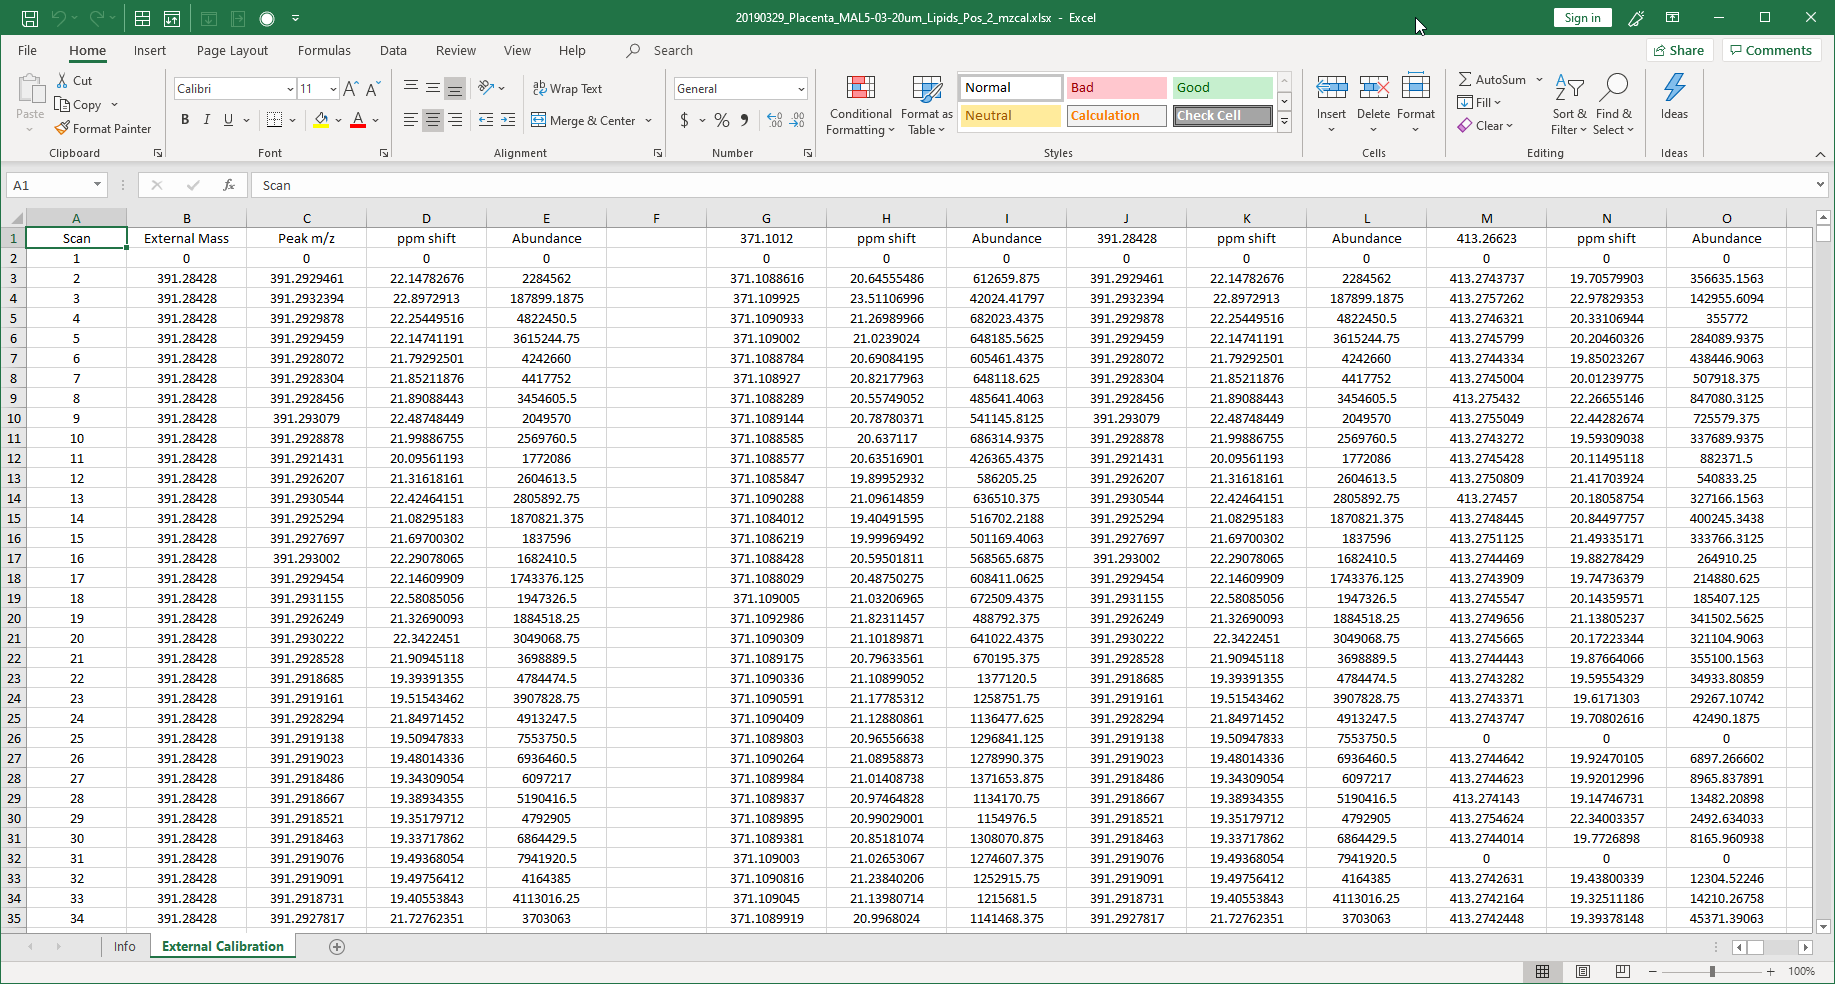
Task: Open Format as Table gallery
Action: pyautogui.click(x=926, y=106)
